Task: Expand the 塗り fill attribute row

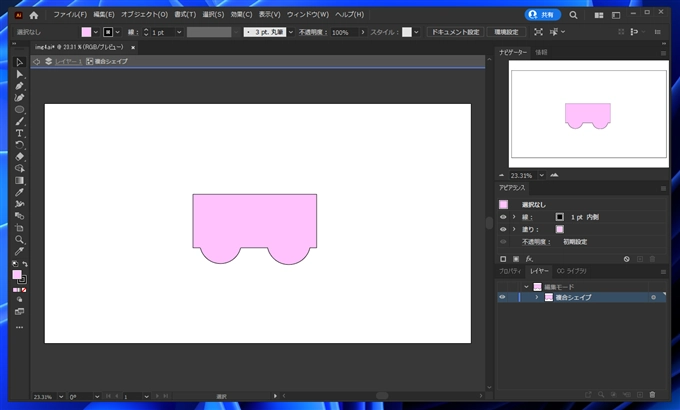Action: (514, 229)
